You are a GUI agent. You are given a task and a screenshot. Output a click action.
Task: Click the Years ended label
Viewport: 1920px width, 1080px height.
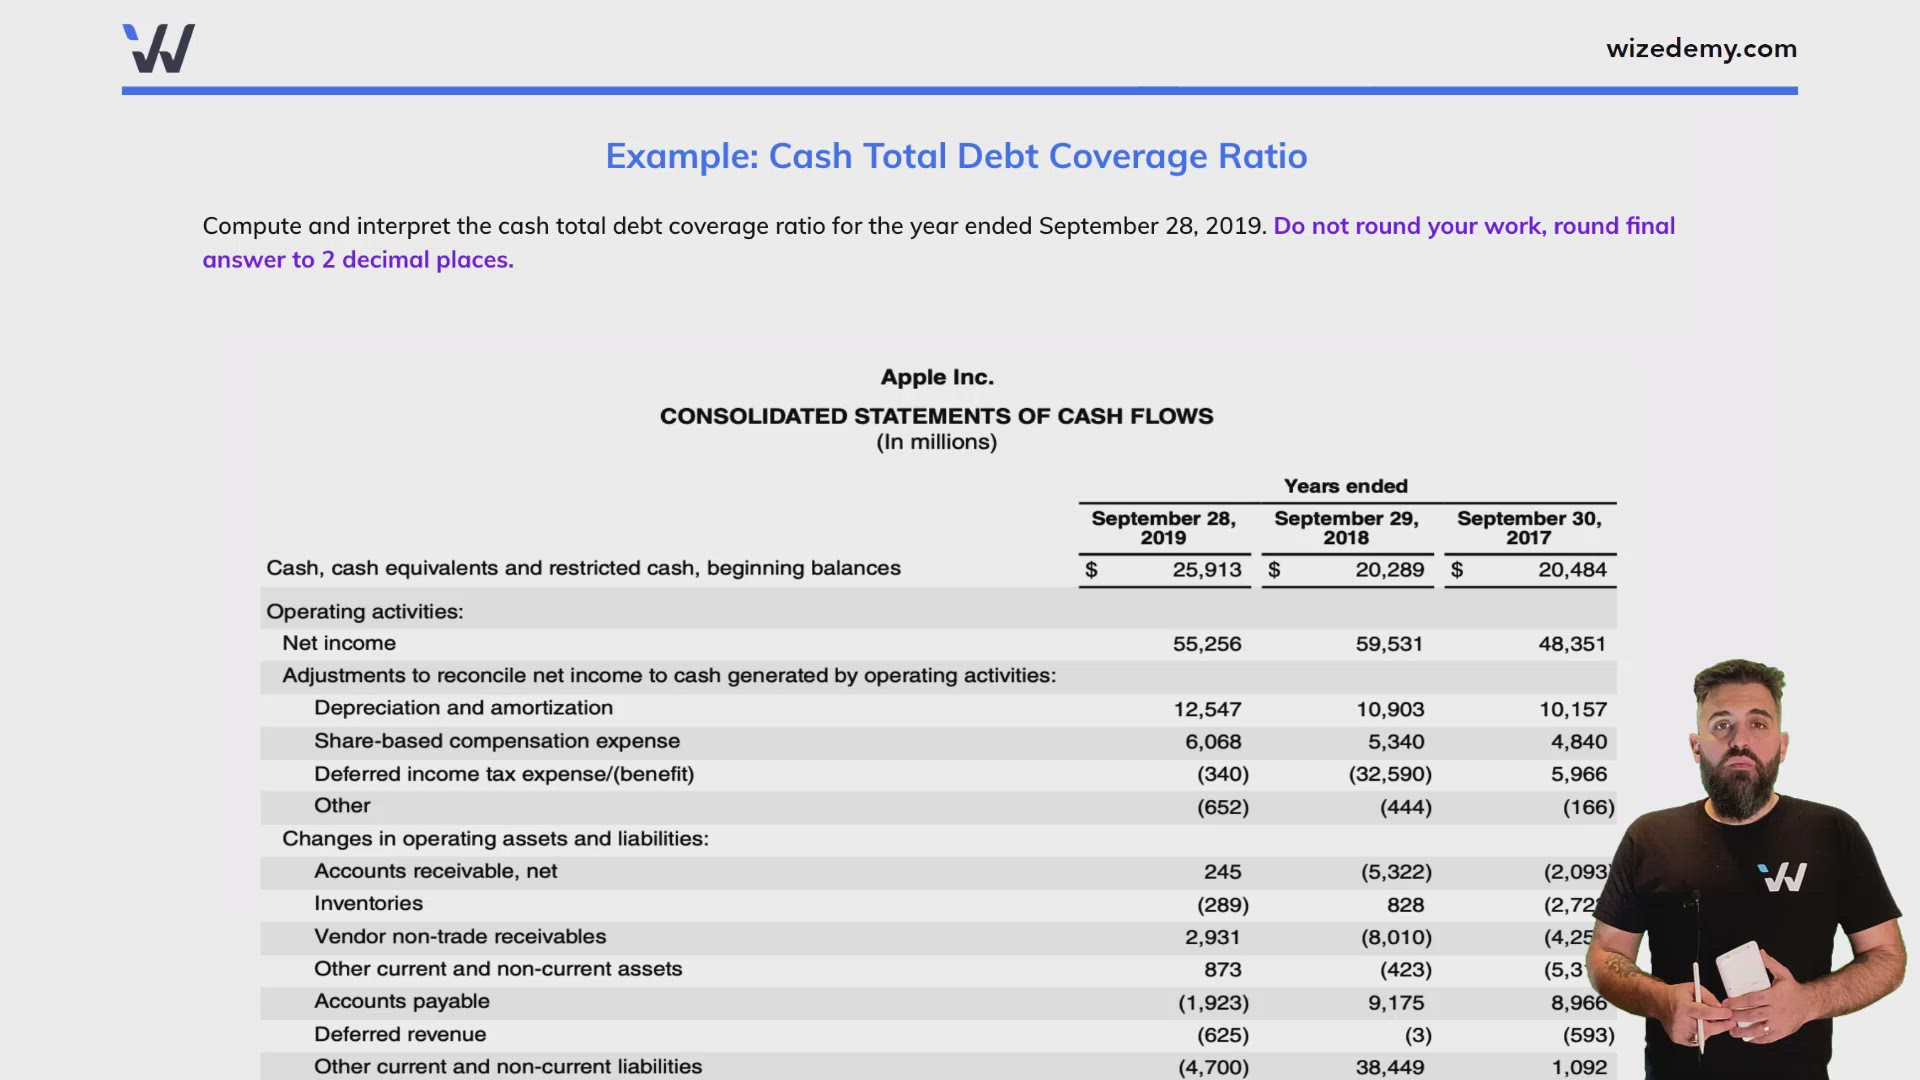tap(1345, 486)
